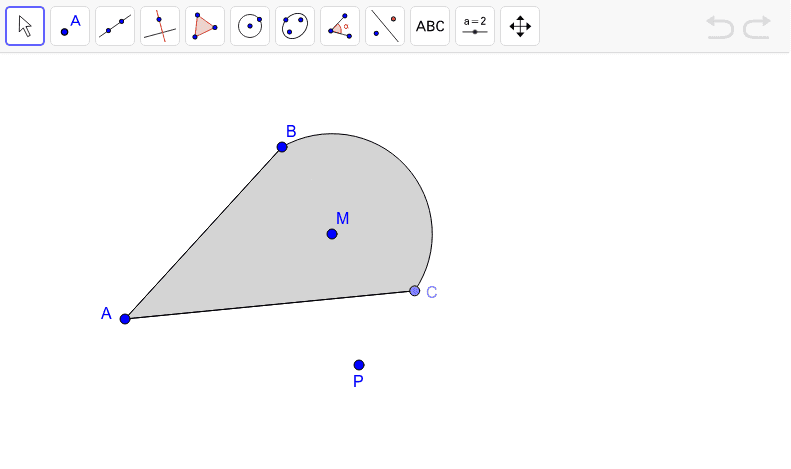
Task: Select the ABC Text tool
Action: pyautogui.click(x=430, y=26)
